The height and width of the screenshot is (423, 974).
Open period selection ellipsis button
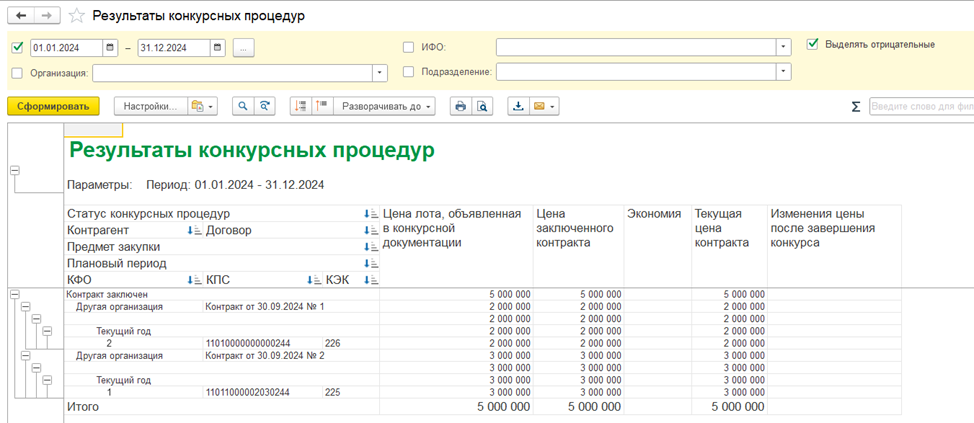coord(244,47)
